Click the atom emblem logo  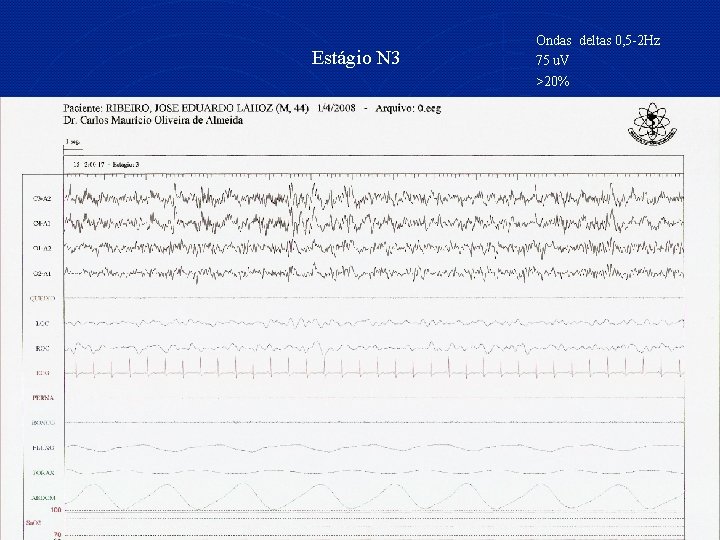[652, 124]
